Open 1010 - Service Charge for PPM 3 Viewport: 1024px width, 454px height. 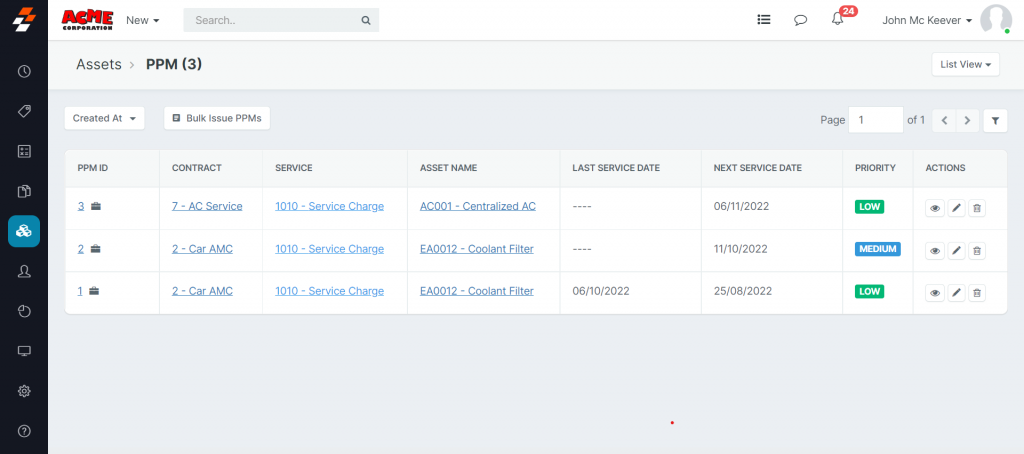tap(329, 206)
